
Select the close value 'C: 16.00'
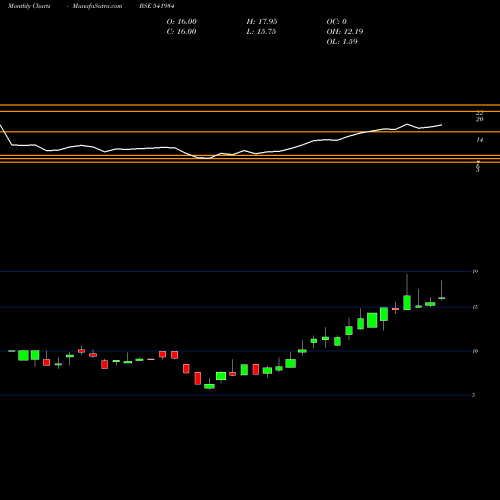coord(181,32)
